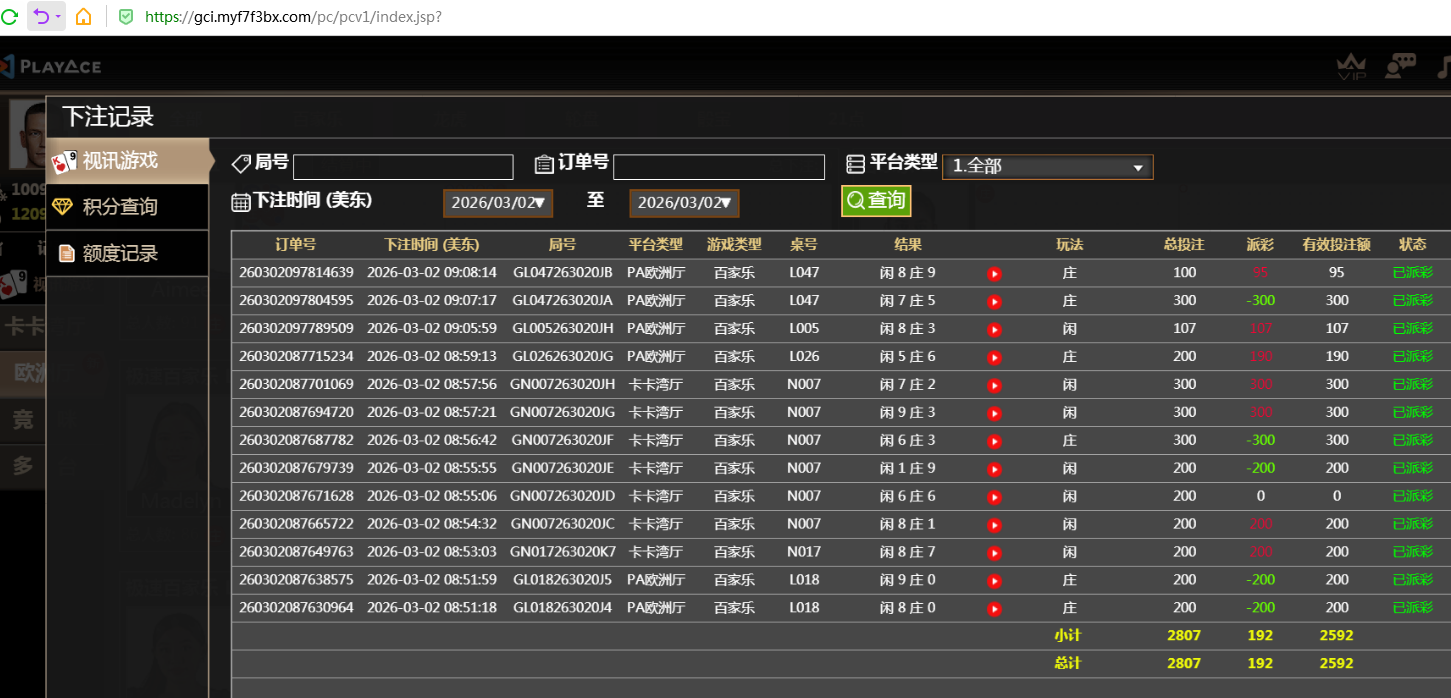
Task: Click the music note icon top right
Action: click(x=1444, y=66)
